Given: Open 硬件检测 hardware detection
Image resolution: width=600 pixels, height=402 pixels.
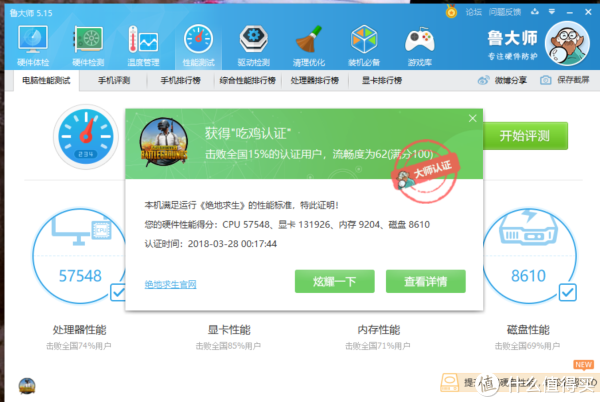Looking at the screenshot, I should point(88,46).
